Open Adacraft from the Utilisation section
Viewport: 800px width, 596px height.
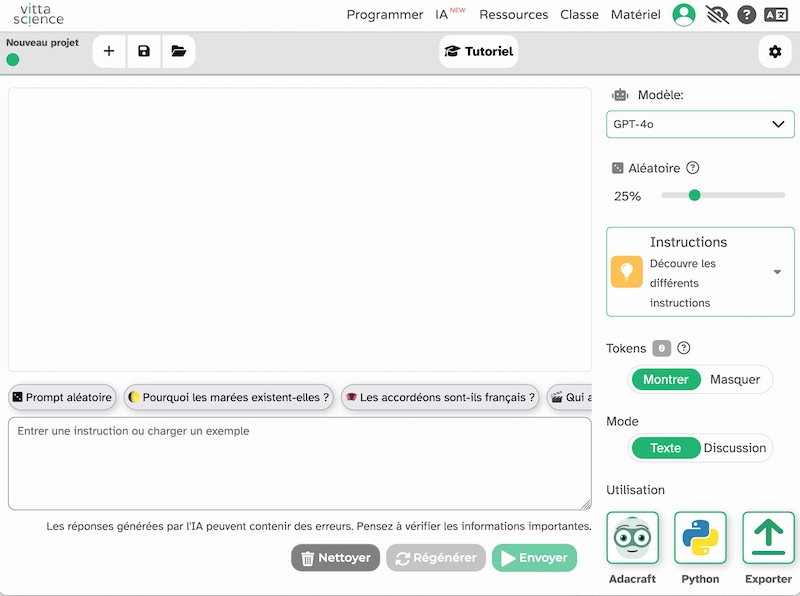(632, 538)
